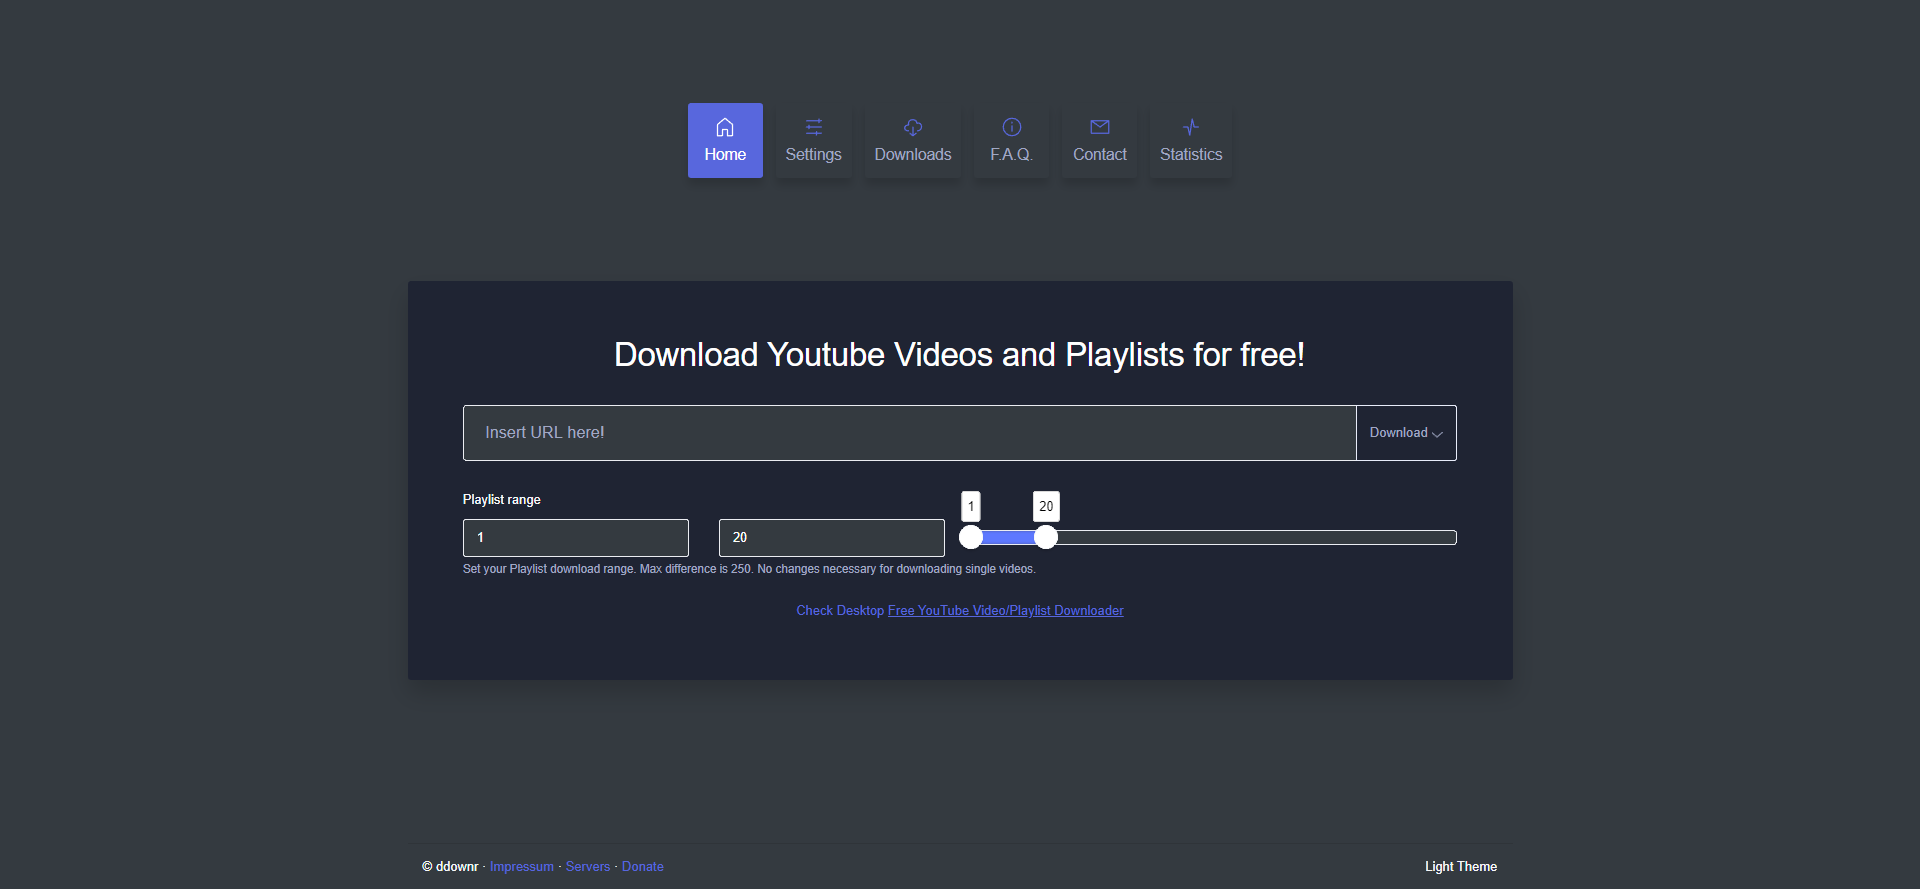
Task: Switch to Light Theme
Action: point(1461,867)
